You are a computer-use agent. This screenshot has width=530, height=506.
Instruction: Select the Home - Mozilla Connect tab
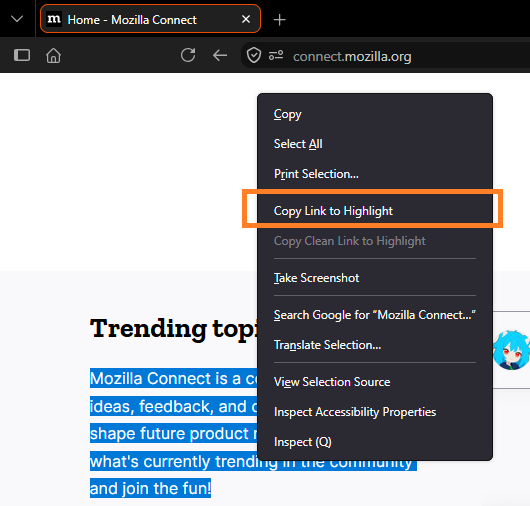click(x=150, y=19)
